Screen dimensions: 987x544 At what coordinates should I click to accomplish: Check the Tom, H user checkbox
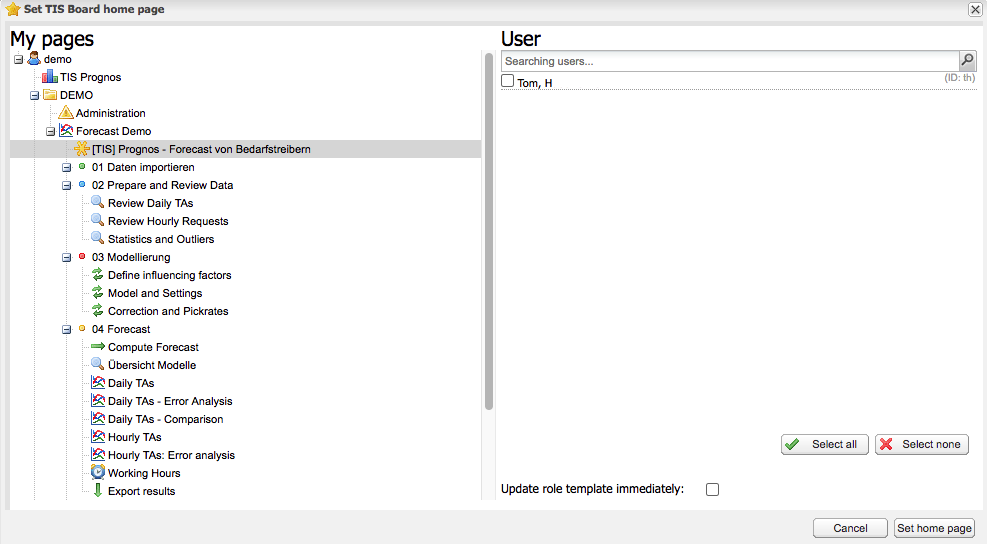point(507,81)
